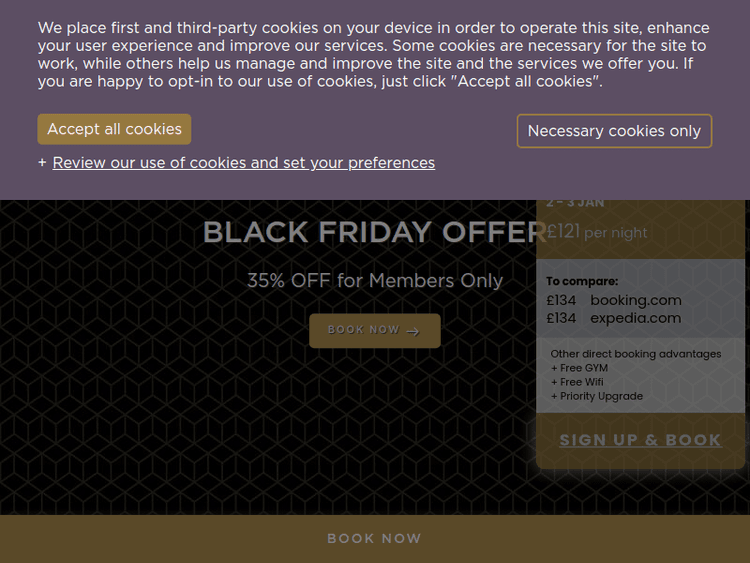Follow the SIGN UP & BOOK link
The width and height of the screenshot is (750, 563).
(x=640, y=440)
